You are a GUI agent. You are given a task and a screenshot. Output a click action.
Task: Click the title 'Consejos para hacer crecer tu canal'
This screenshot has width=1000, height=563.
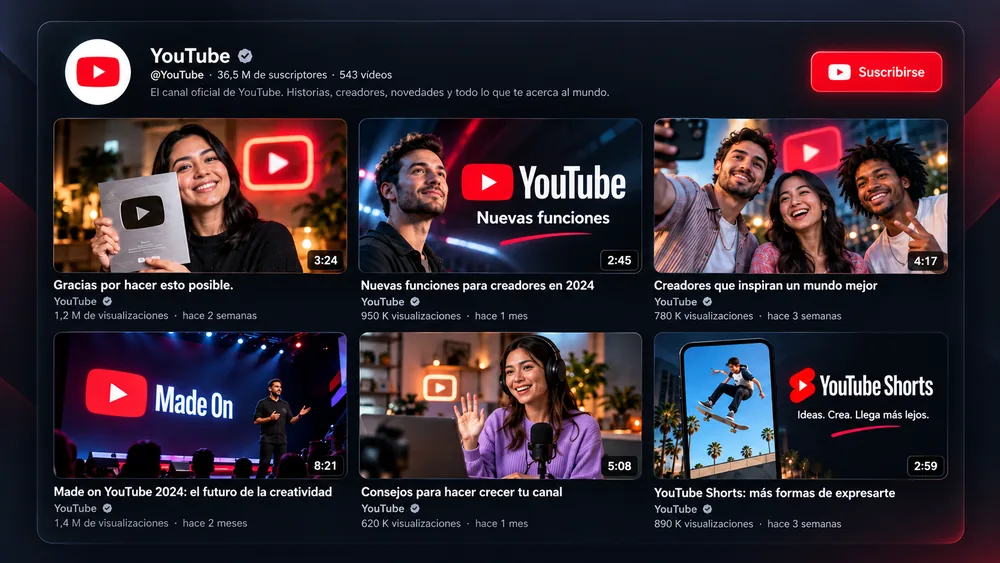[462, 492]
